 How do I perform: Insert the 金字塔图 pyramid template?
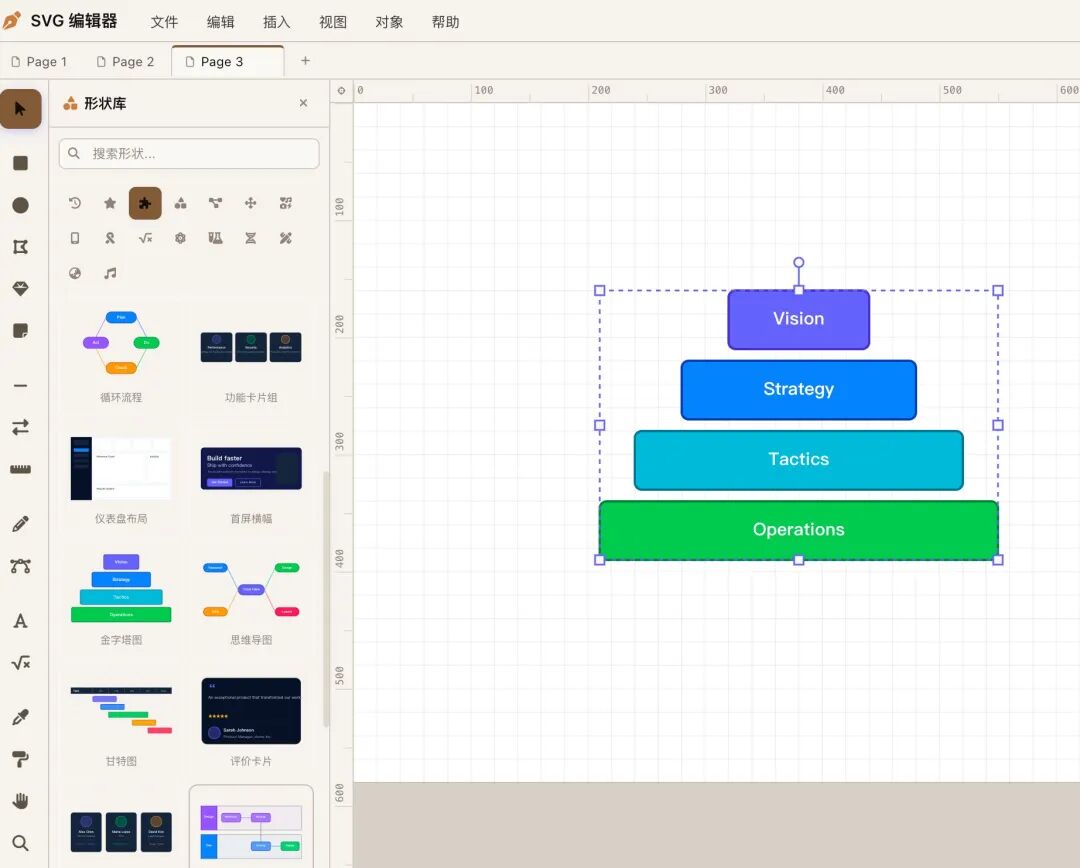pyautogui.click(x=121, y=596)
